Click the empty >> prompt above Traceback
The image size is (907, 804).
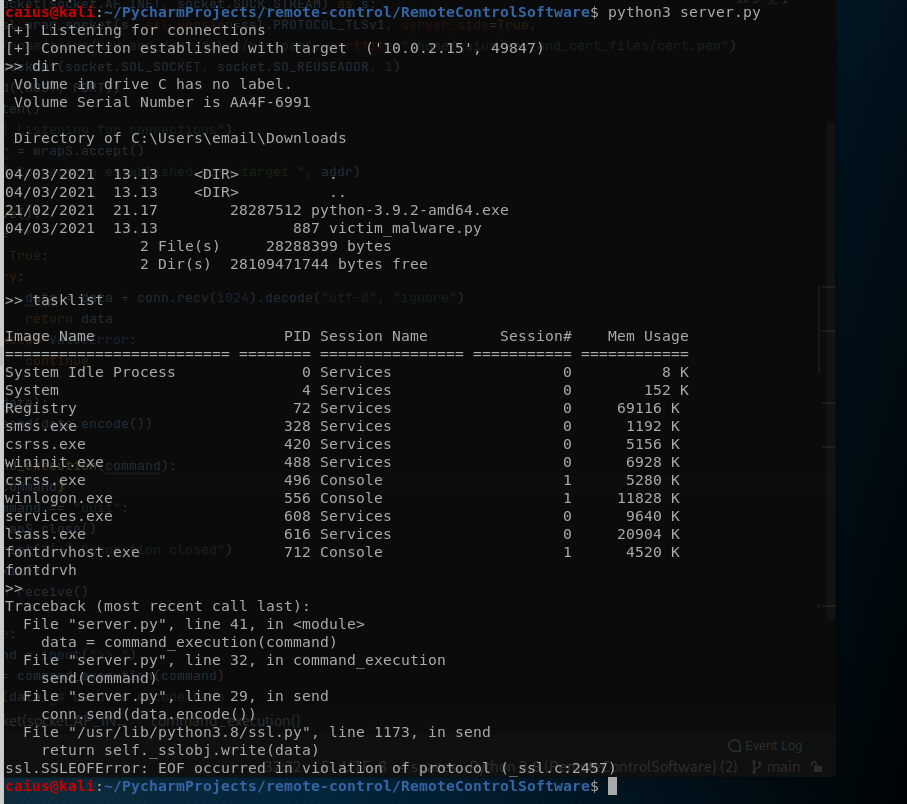[14, 588]
